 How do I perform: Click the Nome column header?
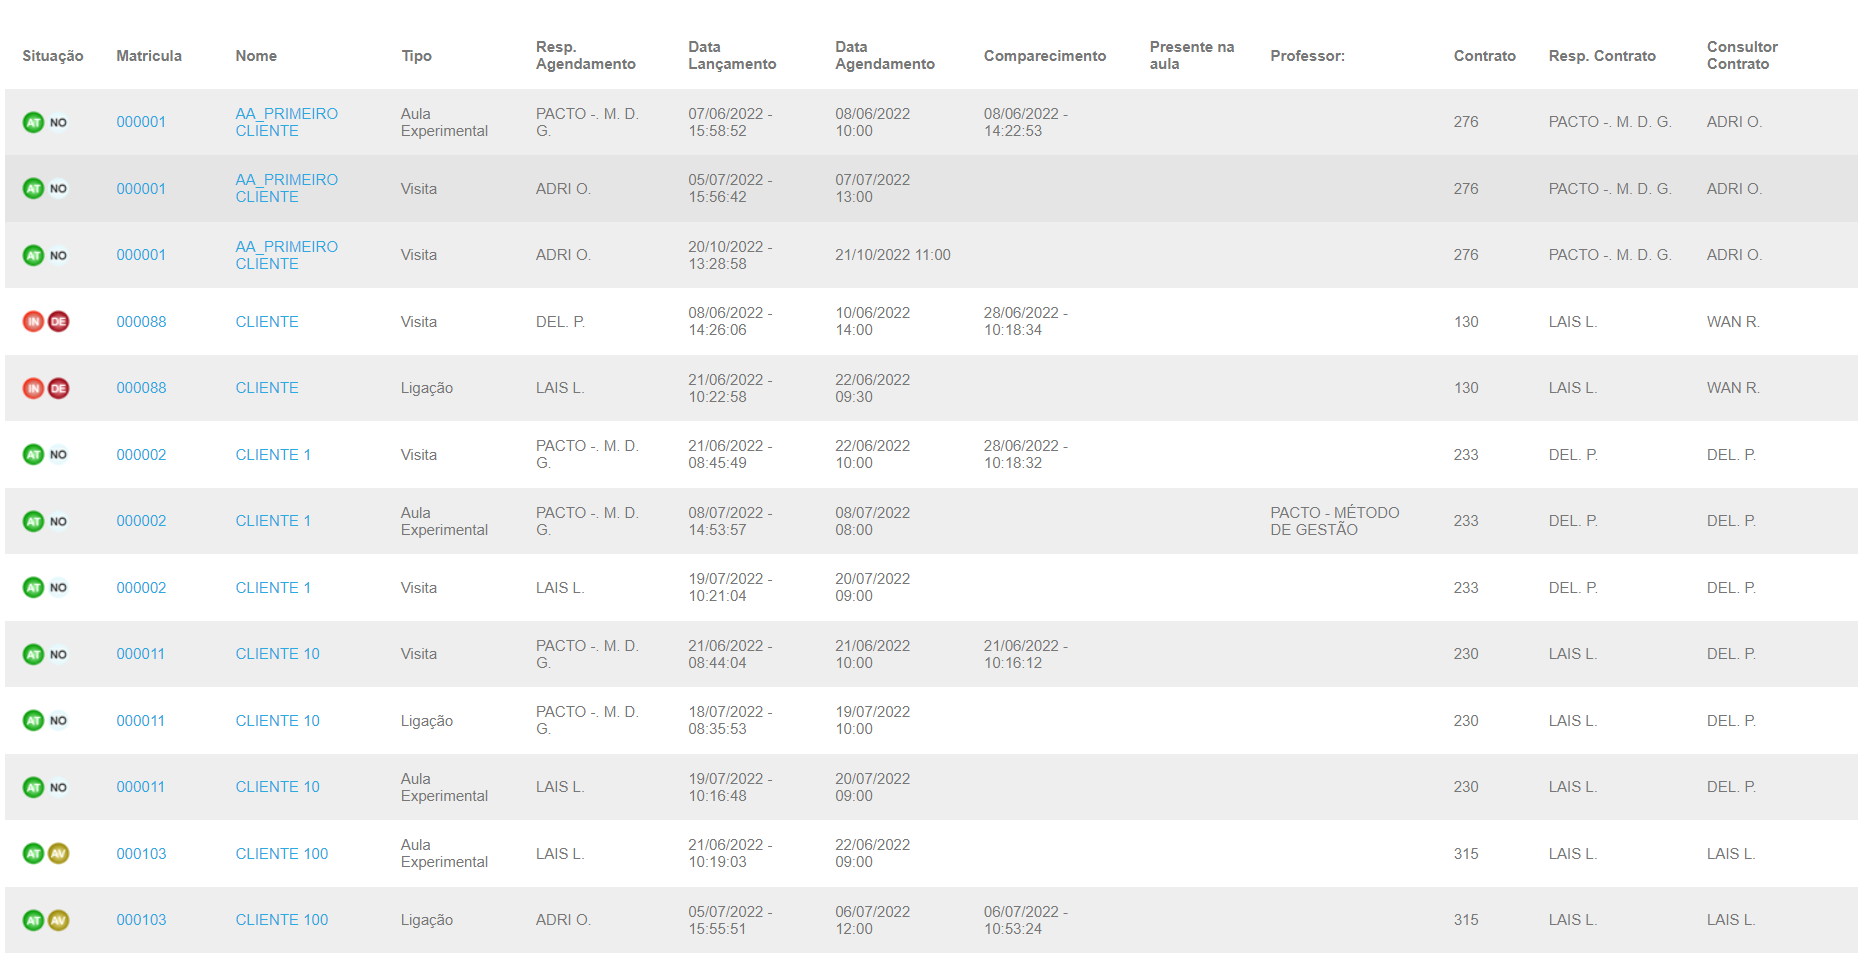click(x=256, y=56)
